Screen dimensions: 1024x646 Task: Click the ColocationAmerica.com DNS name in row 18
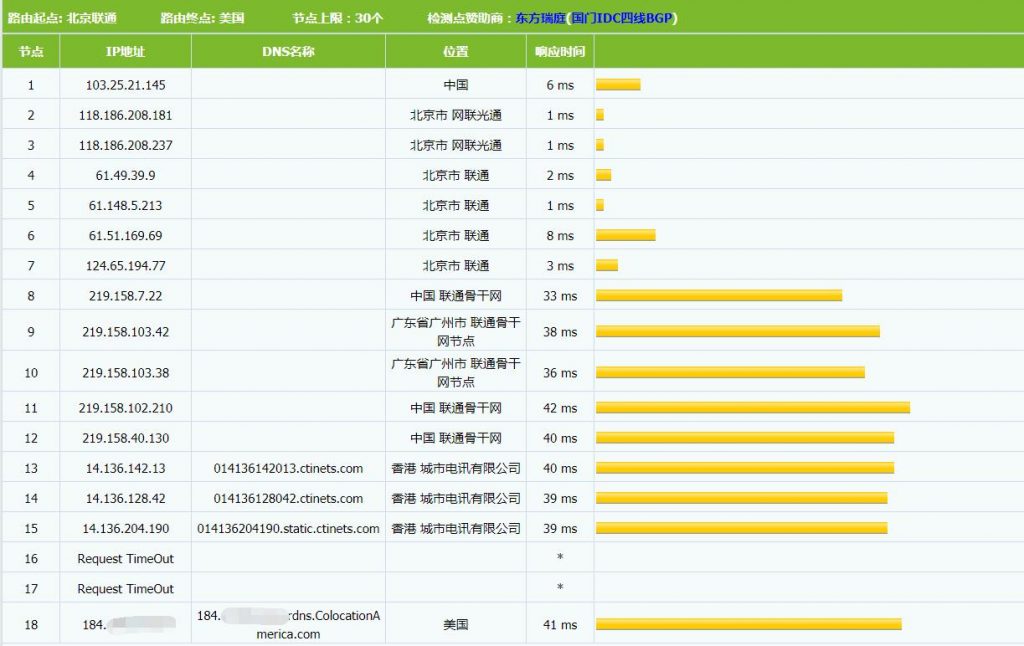(288, 624)
